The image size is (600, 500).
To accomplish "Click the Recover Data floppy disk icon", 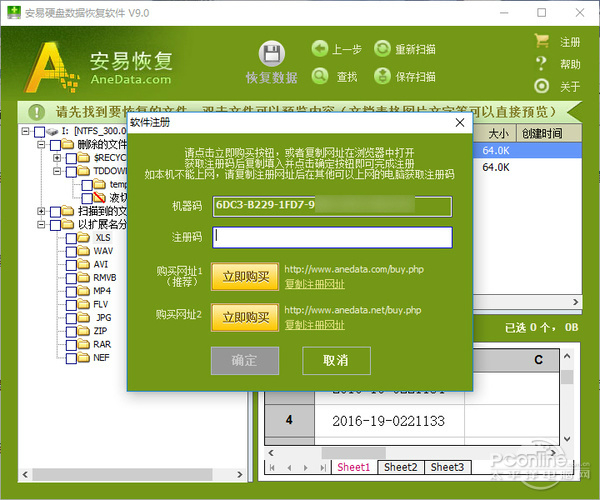I will [x=272, y=54].
